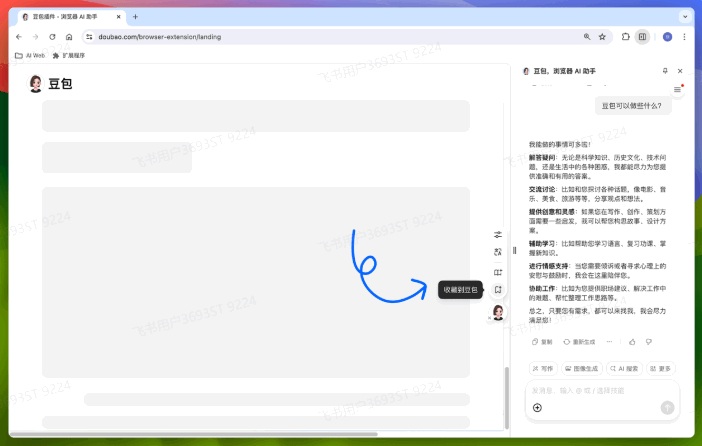Screen dimensions: 702x446
Task: Like the response with thumbs up
Action: pos(632,342)
